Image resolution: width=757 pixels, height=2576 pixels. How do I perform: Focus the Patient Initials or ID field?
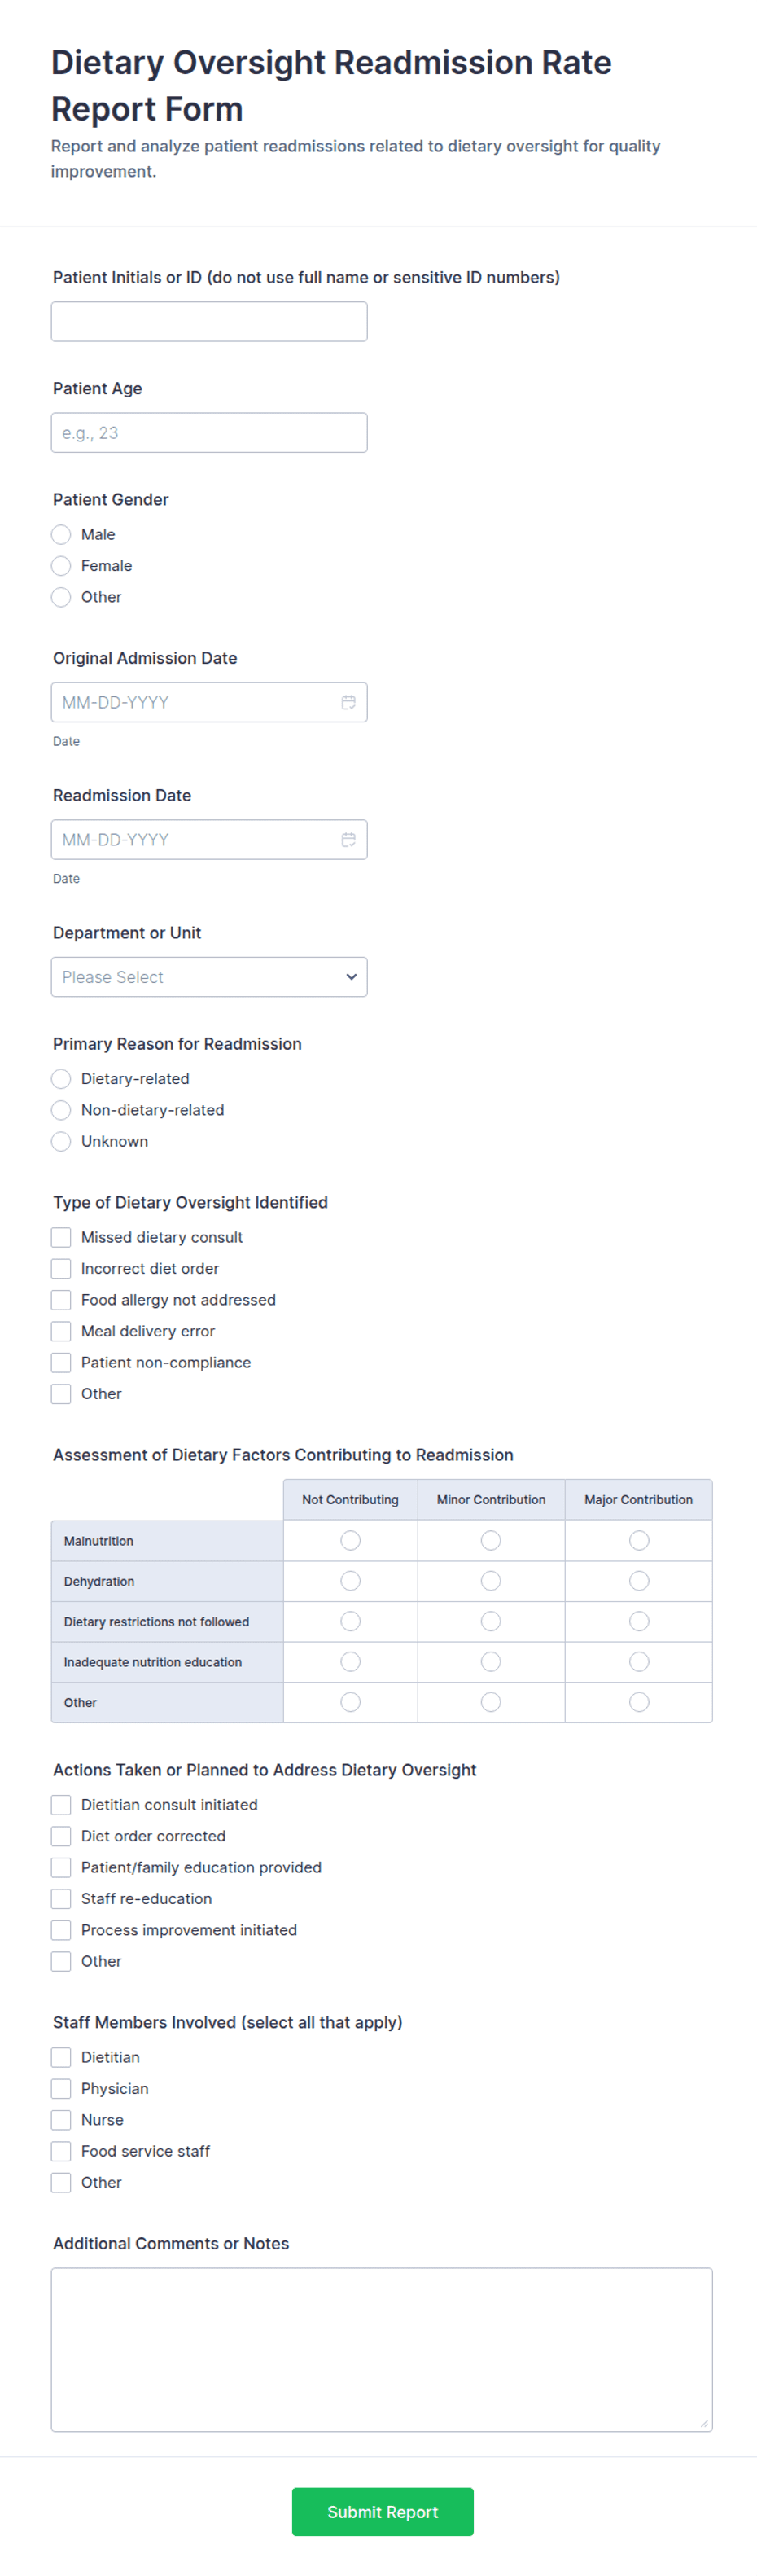click(209, 321)
